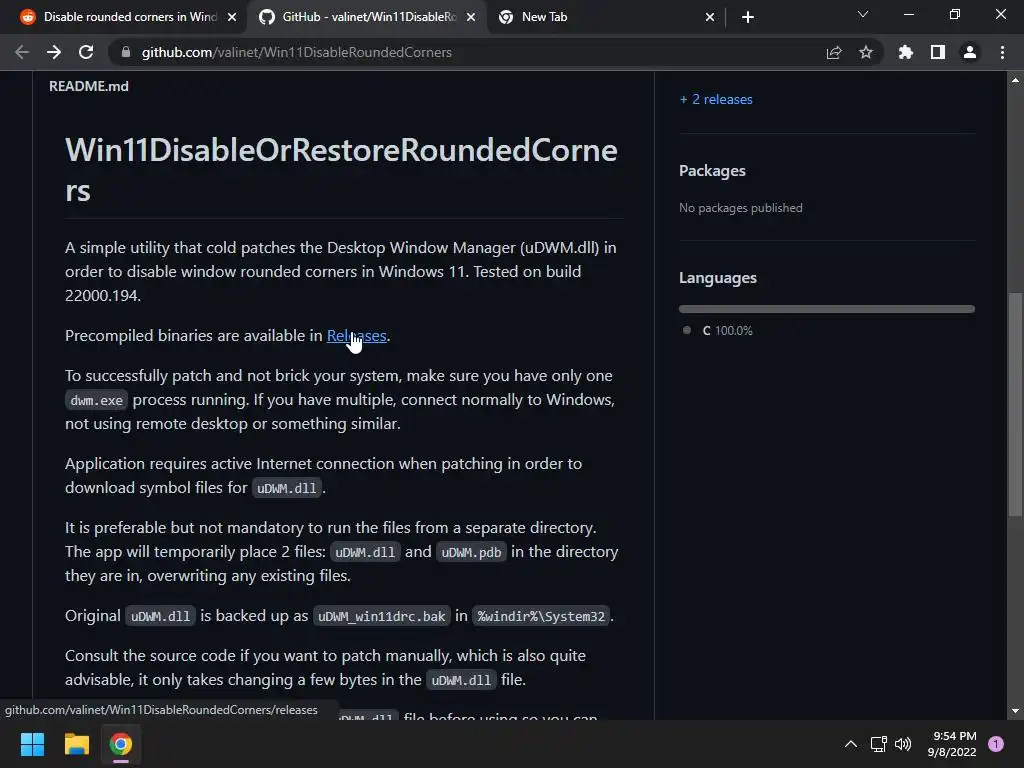The image size is (1024, 768).
Task: Toggle Chrome side panel
Action: coord(937,52)
